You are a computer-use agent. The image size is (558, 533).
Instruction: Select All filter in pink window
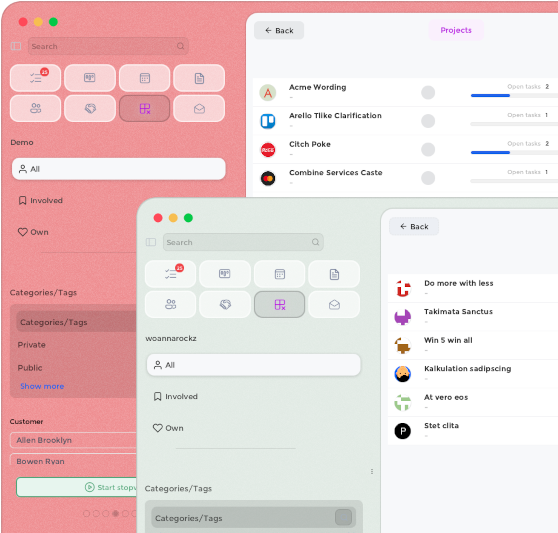[119, 169]
